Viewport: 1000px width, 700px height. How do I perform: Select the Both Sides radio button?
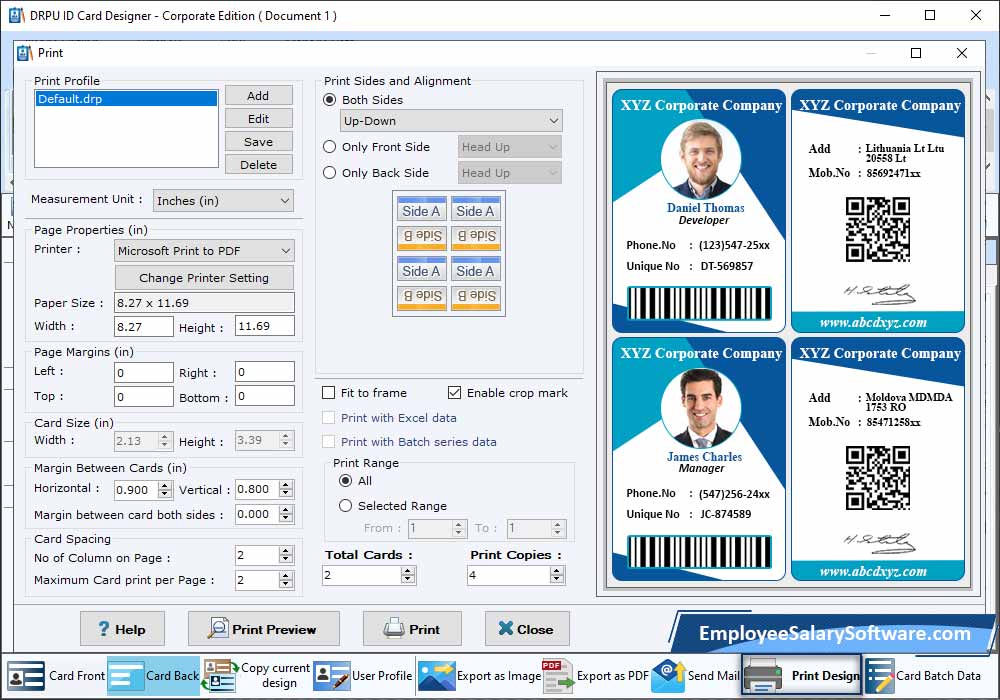[x=329, y=99]
